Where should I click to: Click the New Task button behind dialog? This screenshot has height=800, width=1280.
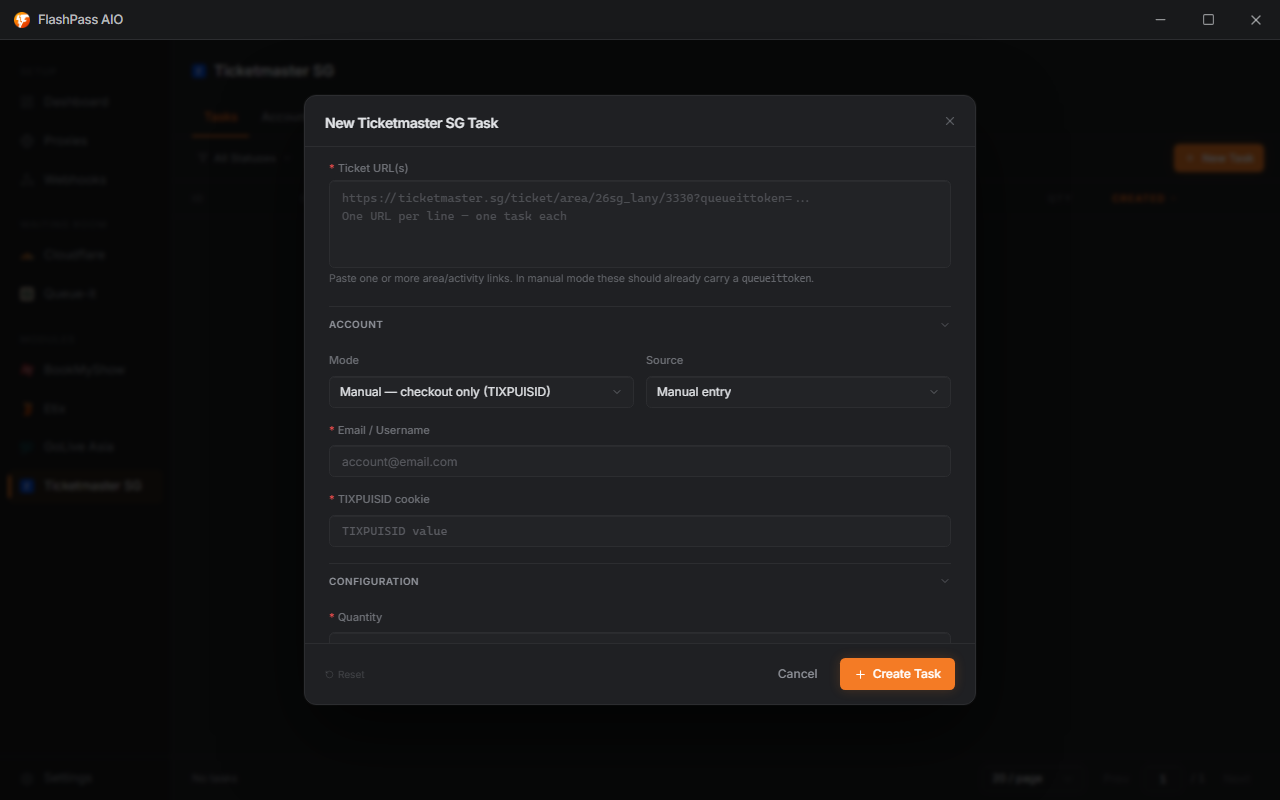pos(1218,158)
